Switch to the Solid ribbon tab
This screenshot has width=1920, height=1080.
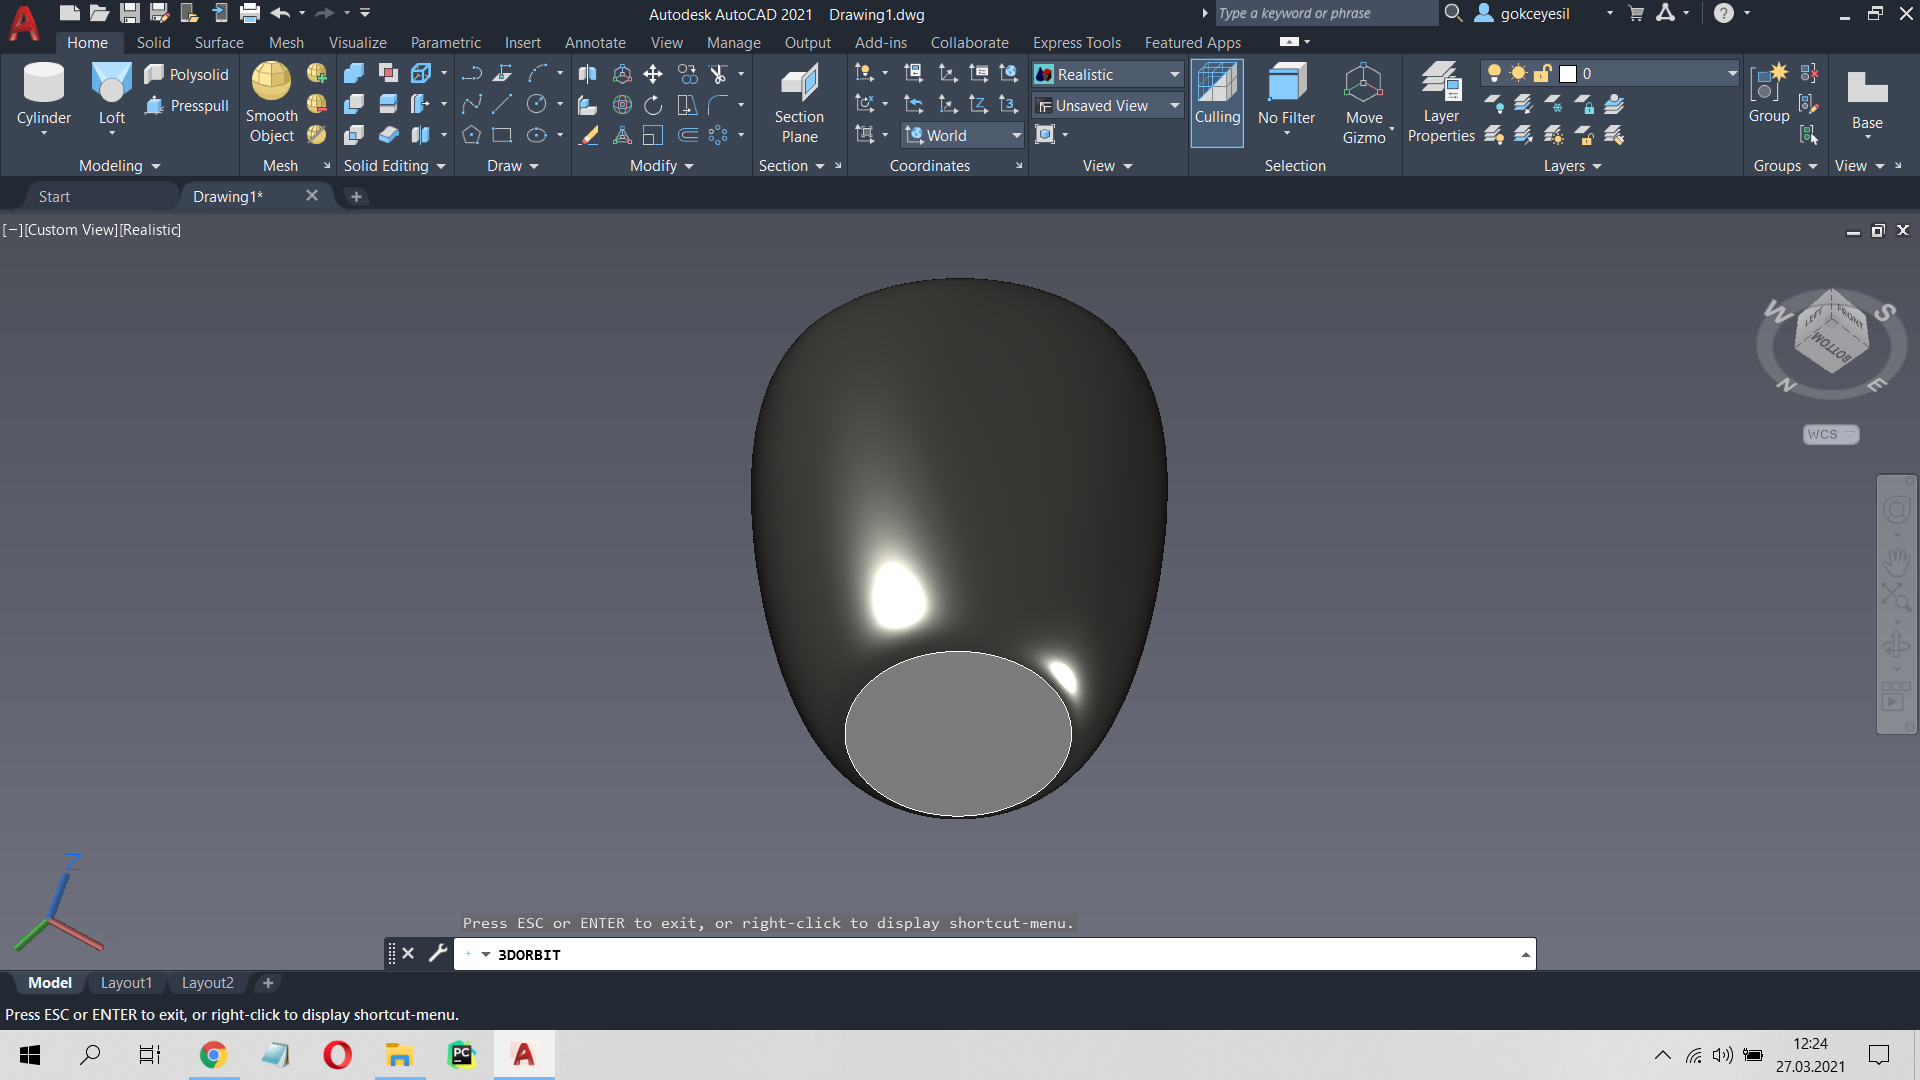153,42
